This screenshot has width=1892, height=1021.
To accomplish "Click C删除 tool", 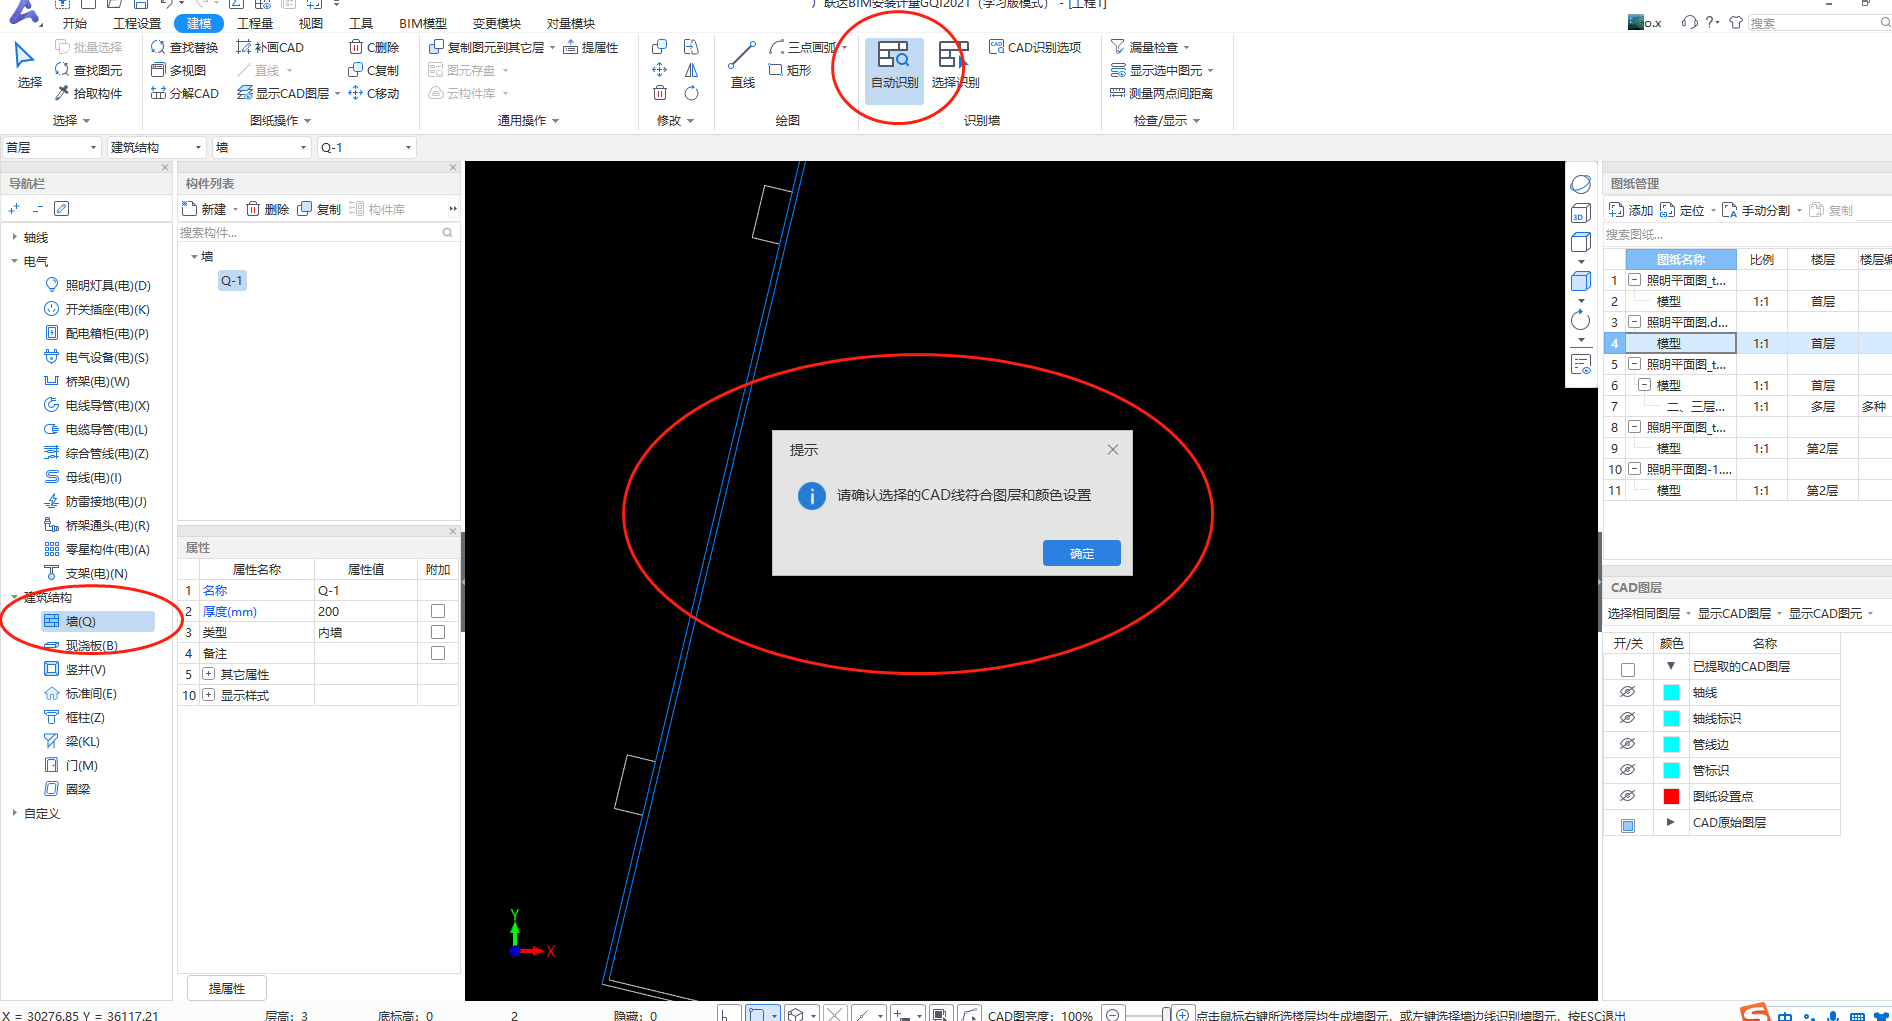I will coord(374,47).
